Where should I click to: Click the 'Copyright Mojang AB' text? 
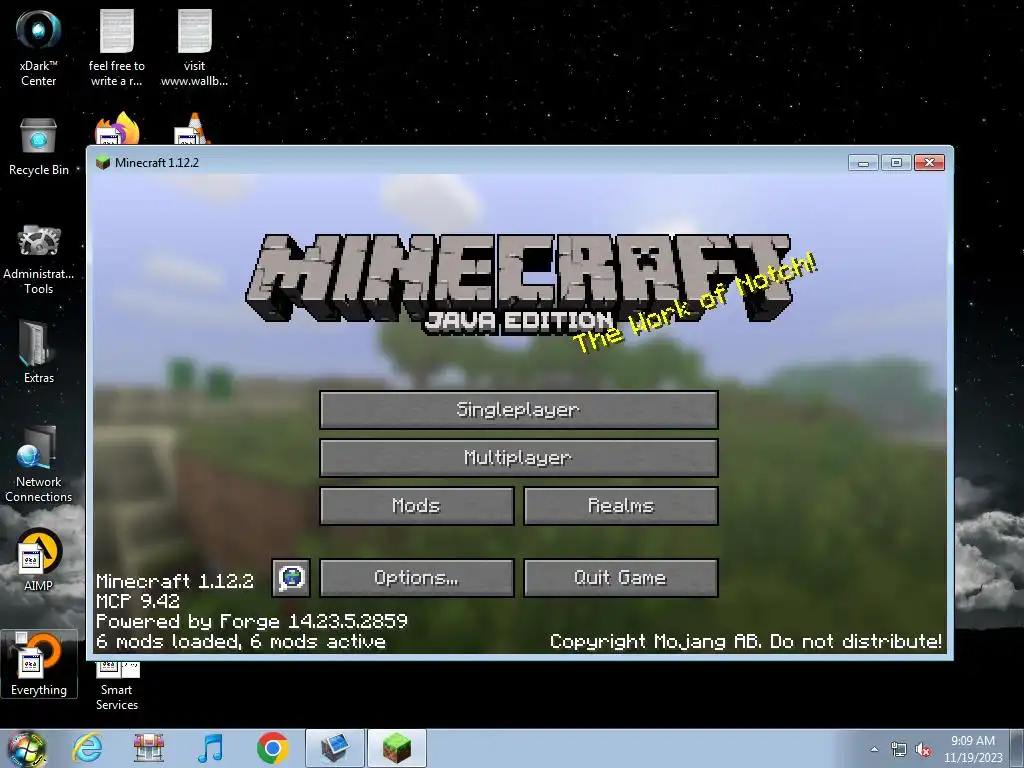(x=746, y=641)
